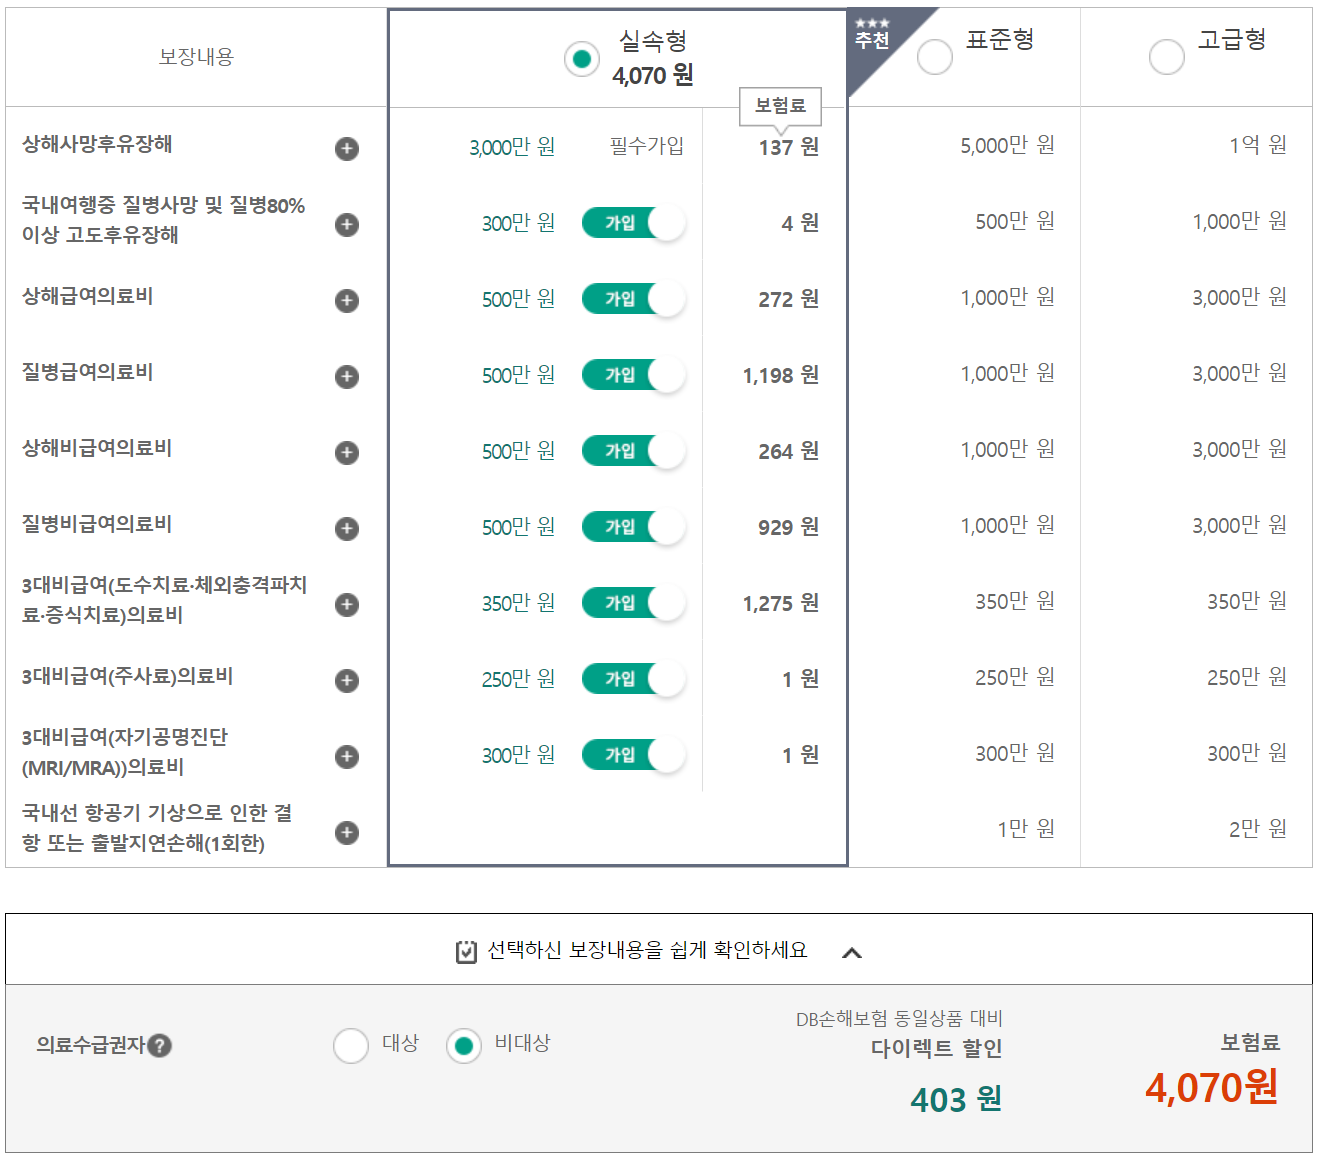Turn off 가입 toggle for 질병비급여의료비

point(633,526)
